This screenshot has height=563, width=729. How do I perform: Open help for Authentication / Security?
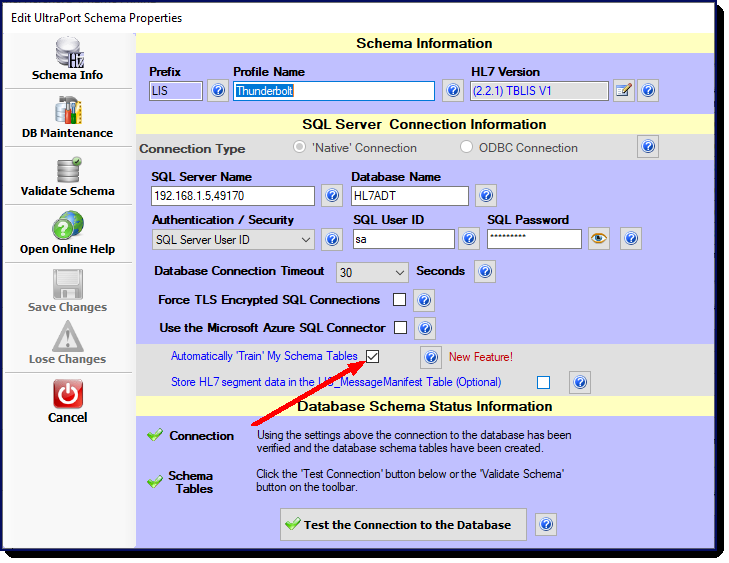point(331,239)
